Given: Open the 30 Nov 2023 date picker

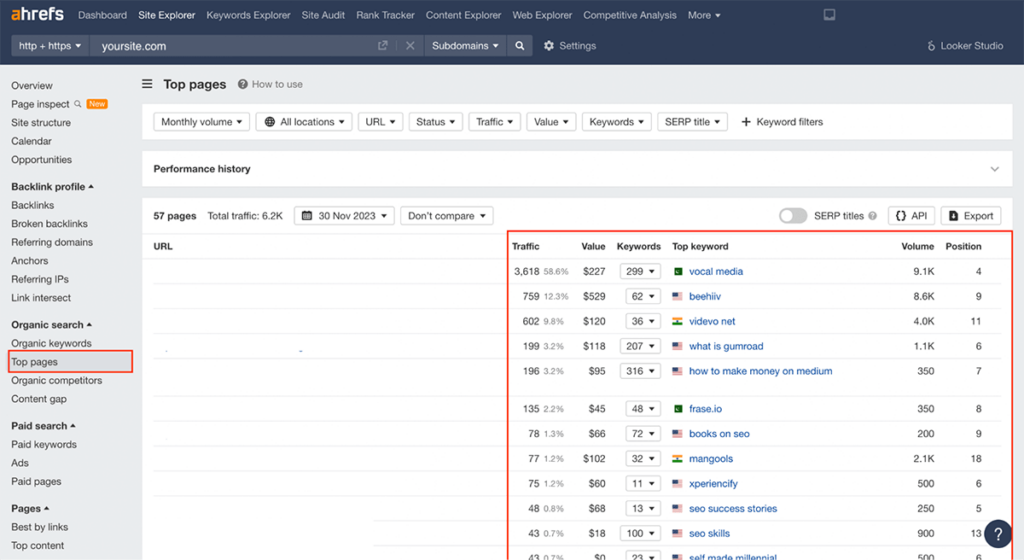Looking at the screenshot, I should 344,216.
